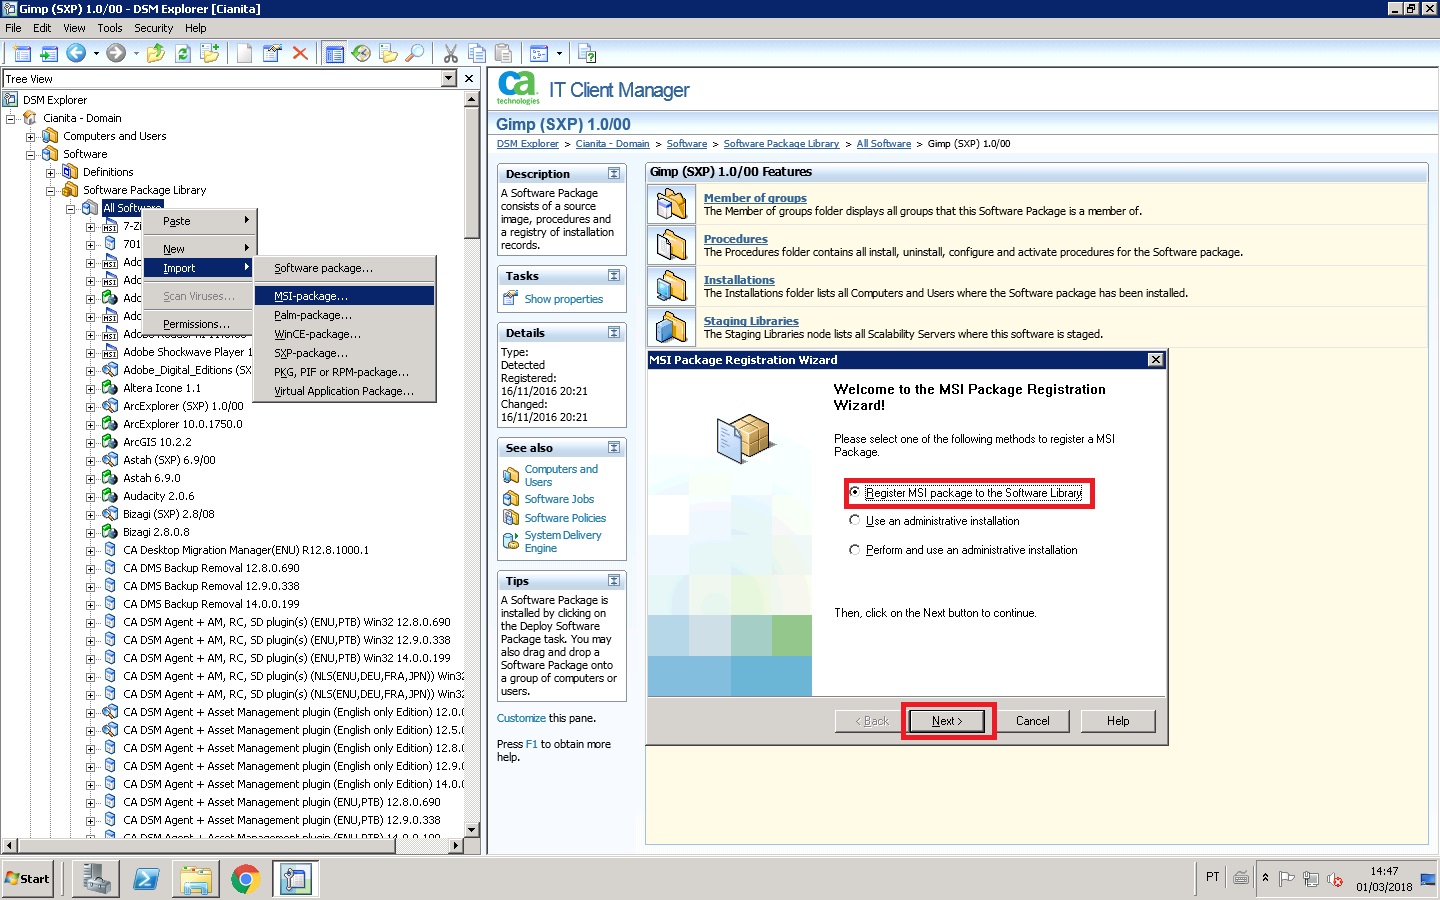Click Cancel in the MSI wizard
Screen dimensions: 1440x900
point(1033,721)
